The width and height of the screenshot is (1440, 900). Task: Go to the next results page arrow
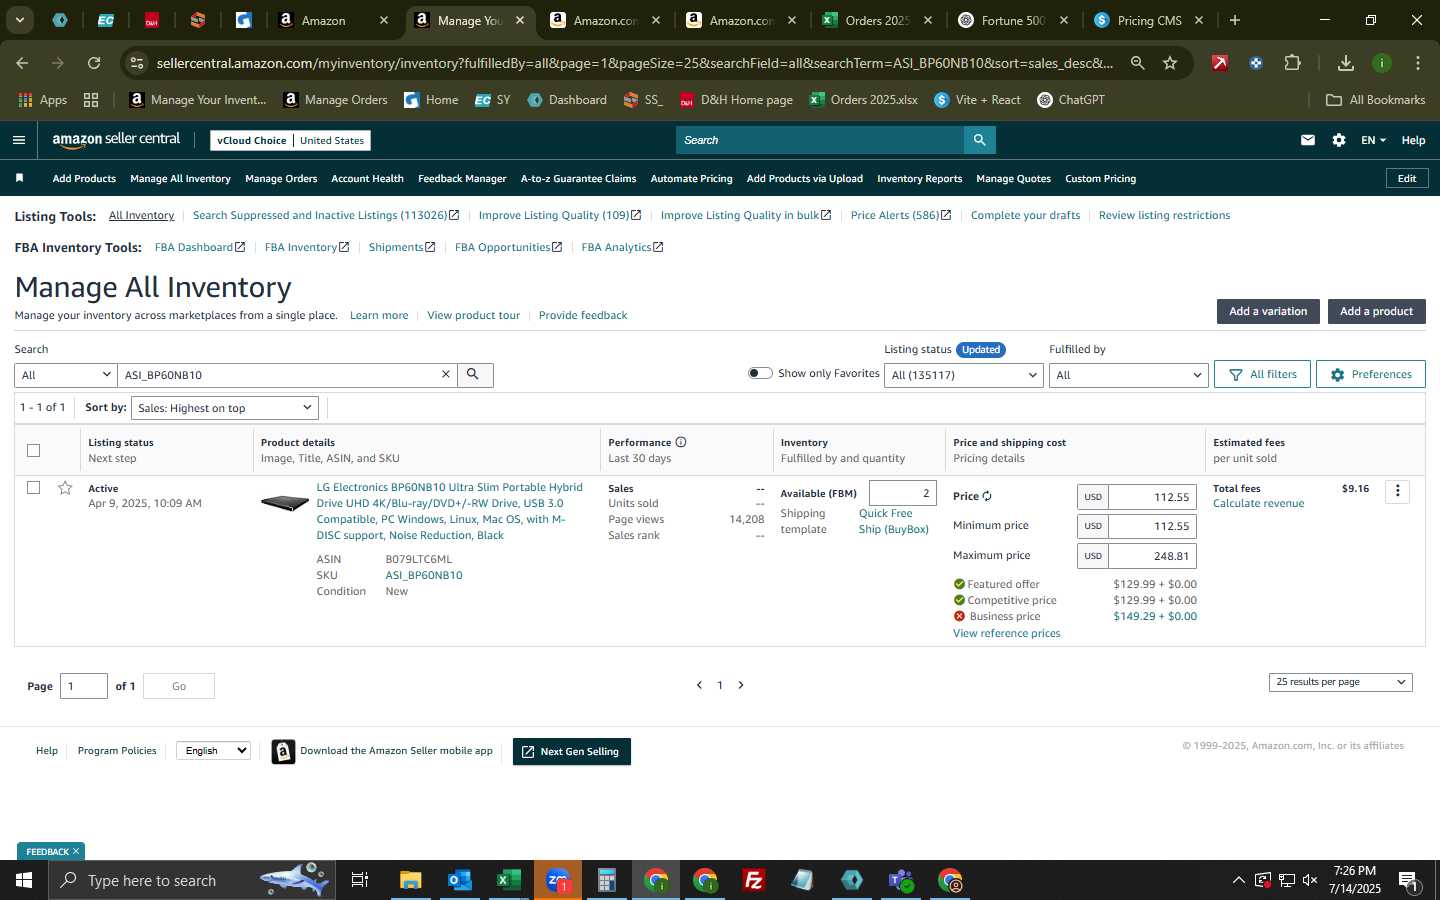point(741,685)
